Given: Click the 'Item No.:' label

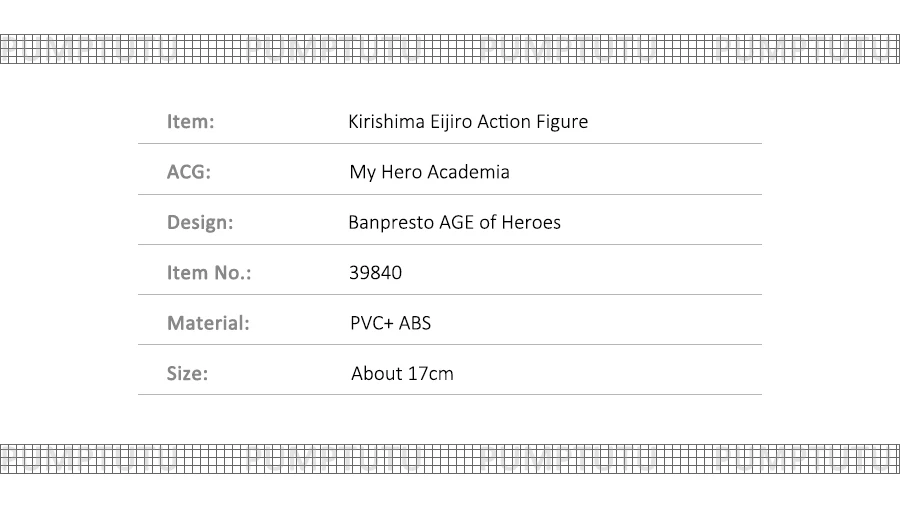Looking at the screenshot, I should [x=209, y=273].
